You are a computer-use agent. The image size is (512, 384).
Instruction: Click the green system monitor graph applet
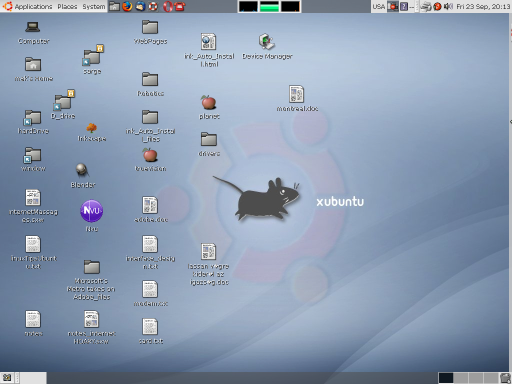click(269, 6)
